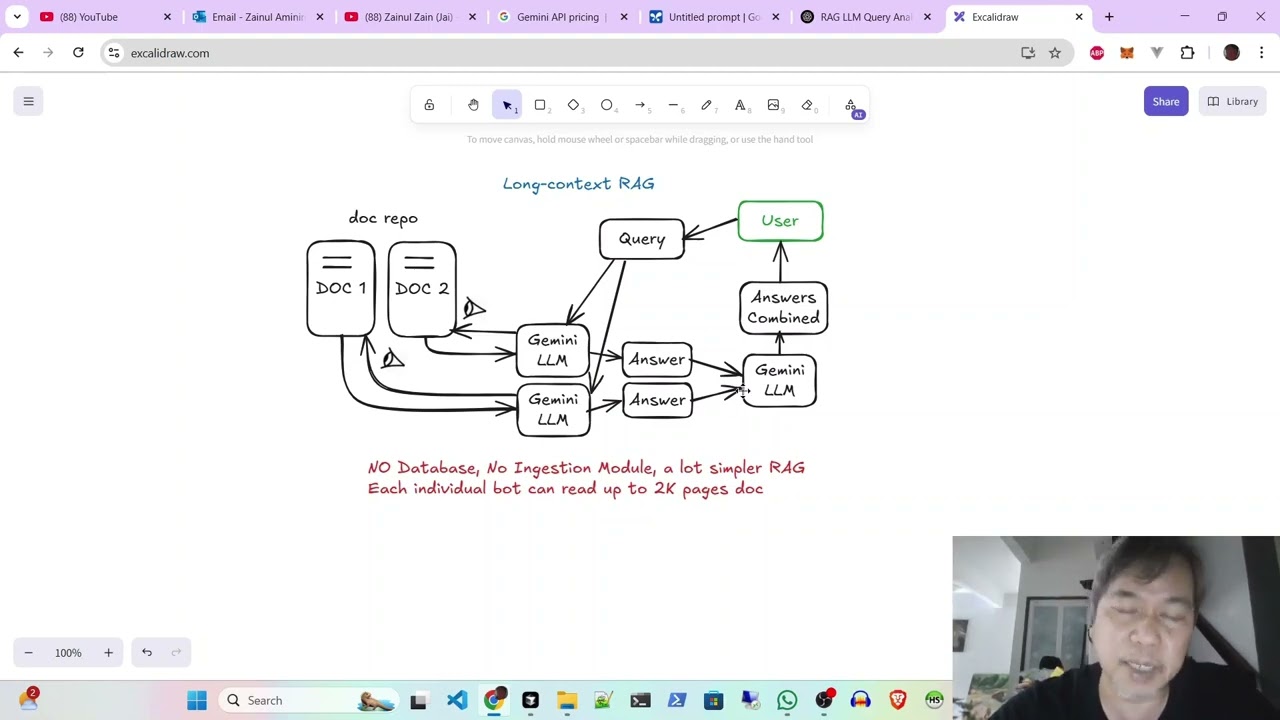Switch to the Untitled prompt tab
Viewport: 1280px width, 720px height.
point(714,17)
